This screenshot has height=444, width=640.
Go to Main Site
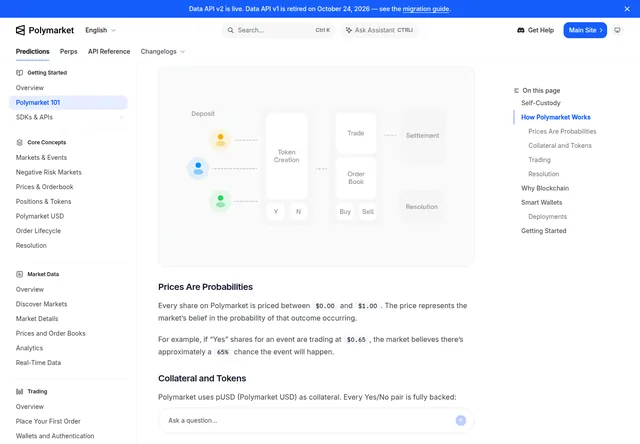(585, 30)
